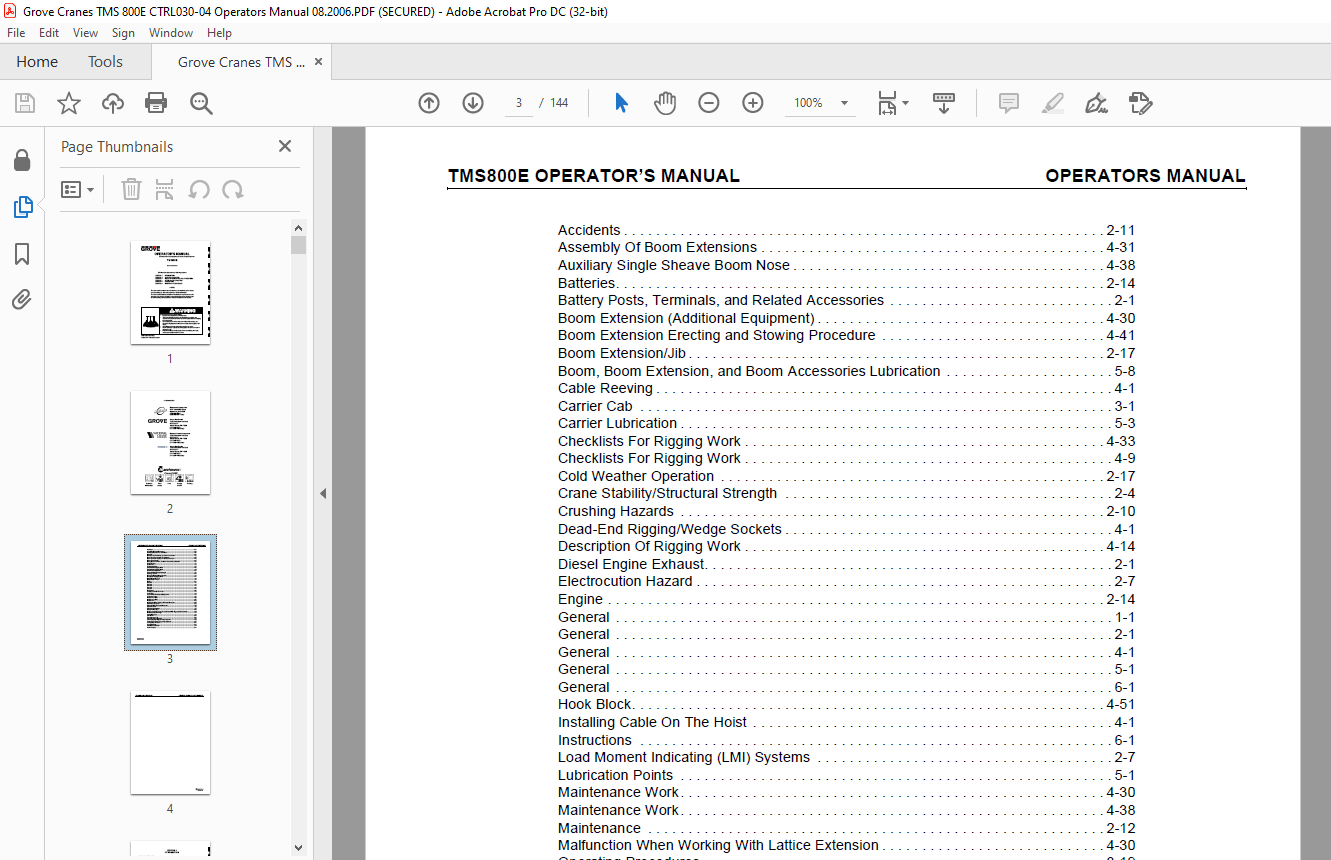
Task: Open the File menu
Action: tap(16, 33)
